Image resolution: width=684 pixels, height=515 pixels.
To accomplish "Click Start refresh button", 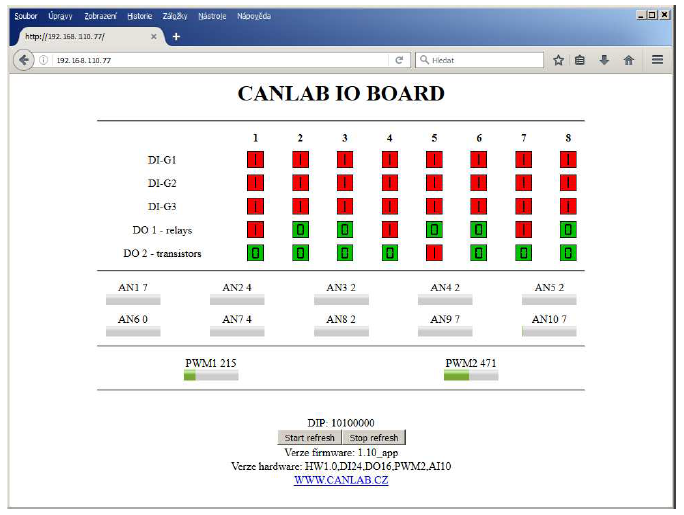I will [310, 437].
